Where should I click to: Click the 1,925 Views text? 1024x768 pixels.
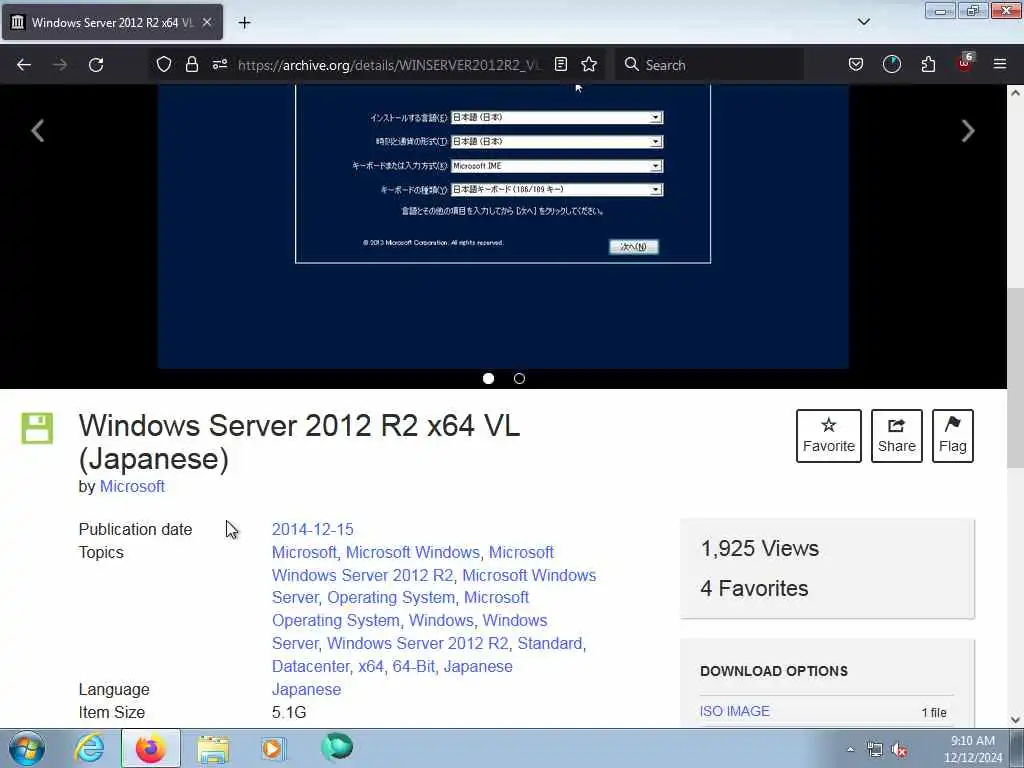point(760,549)
